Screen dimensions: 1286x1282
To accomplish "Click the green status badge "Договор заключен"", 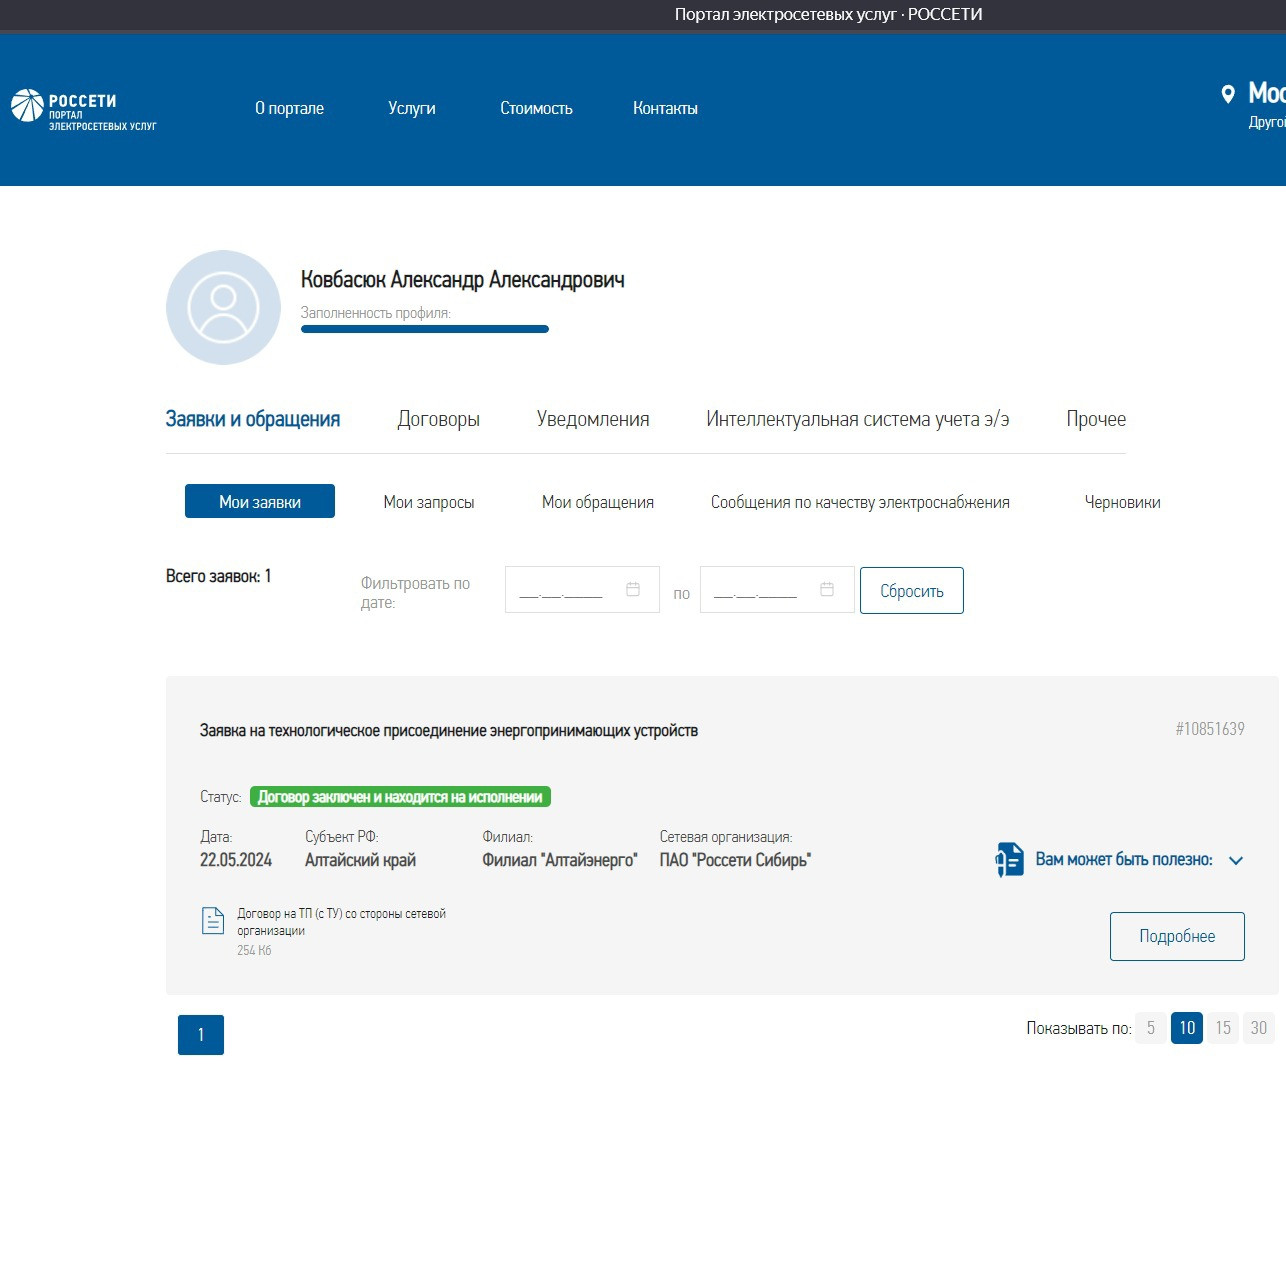I will point(400,797).
